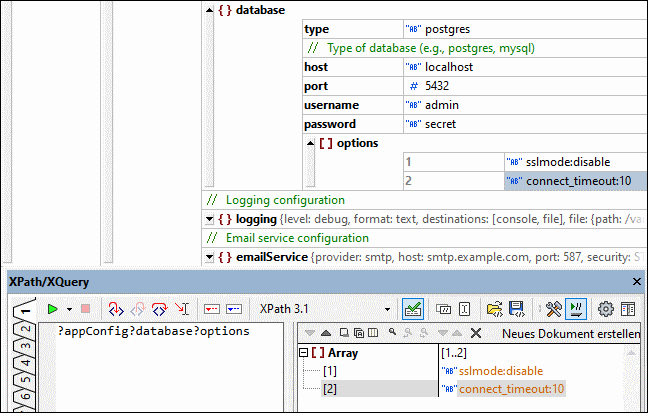Viewport: 648px width, 413px height.
Task: Collapse the Array node in results
Action: coord(305,353)
